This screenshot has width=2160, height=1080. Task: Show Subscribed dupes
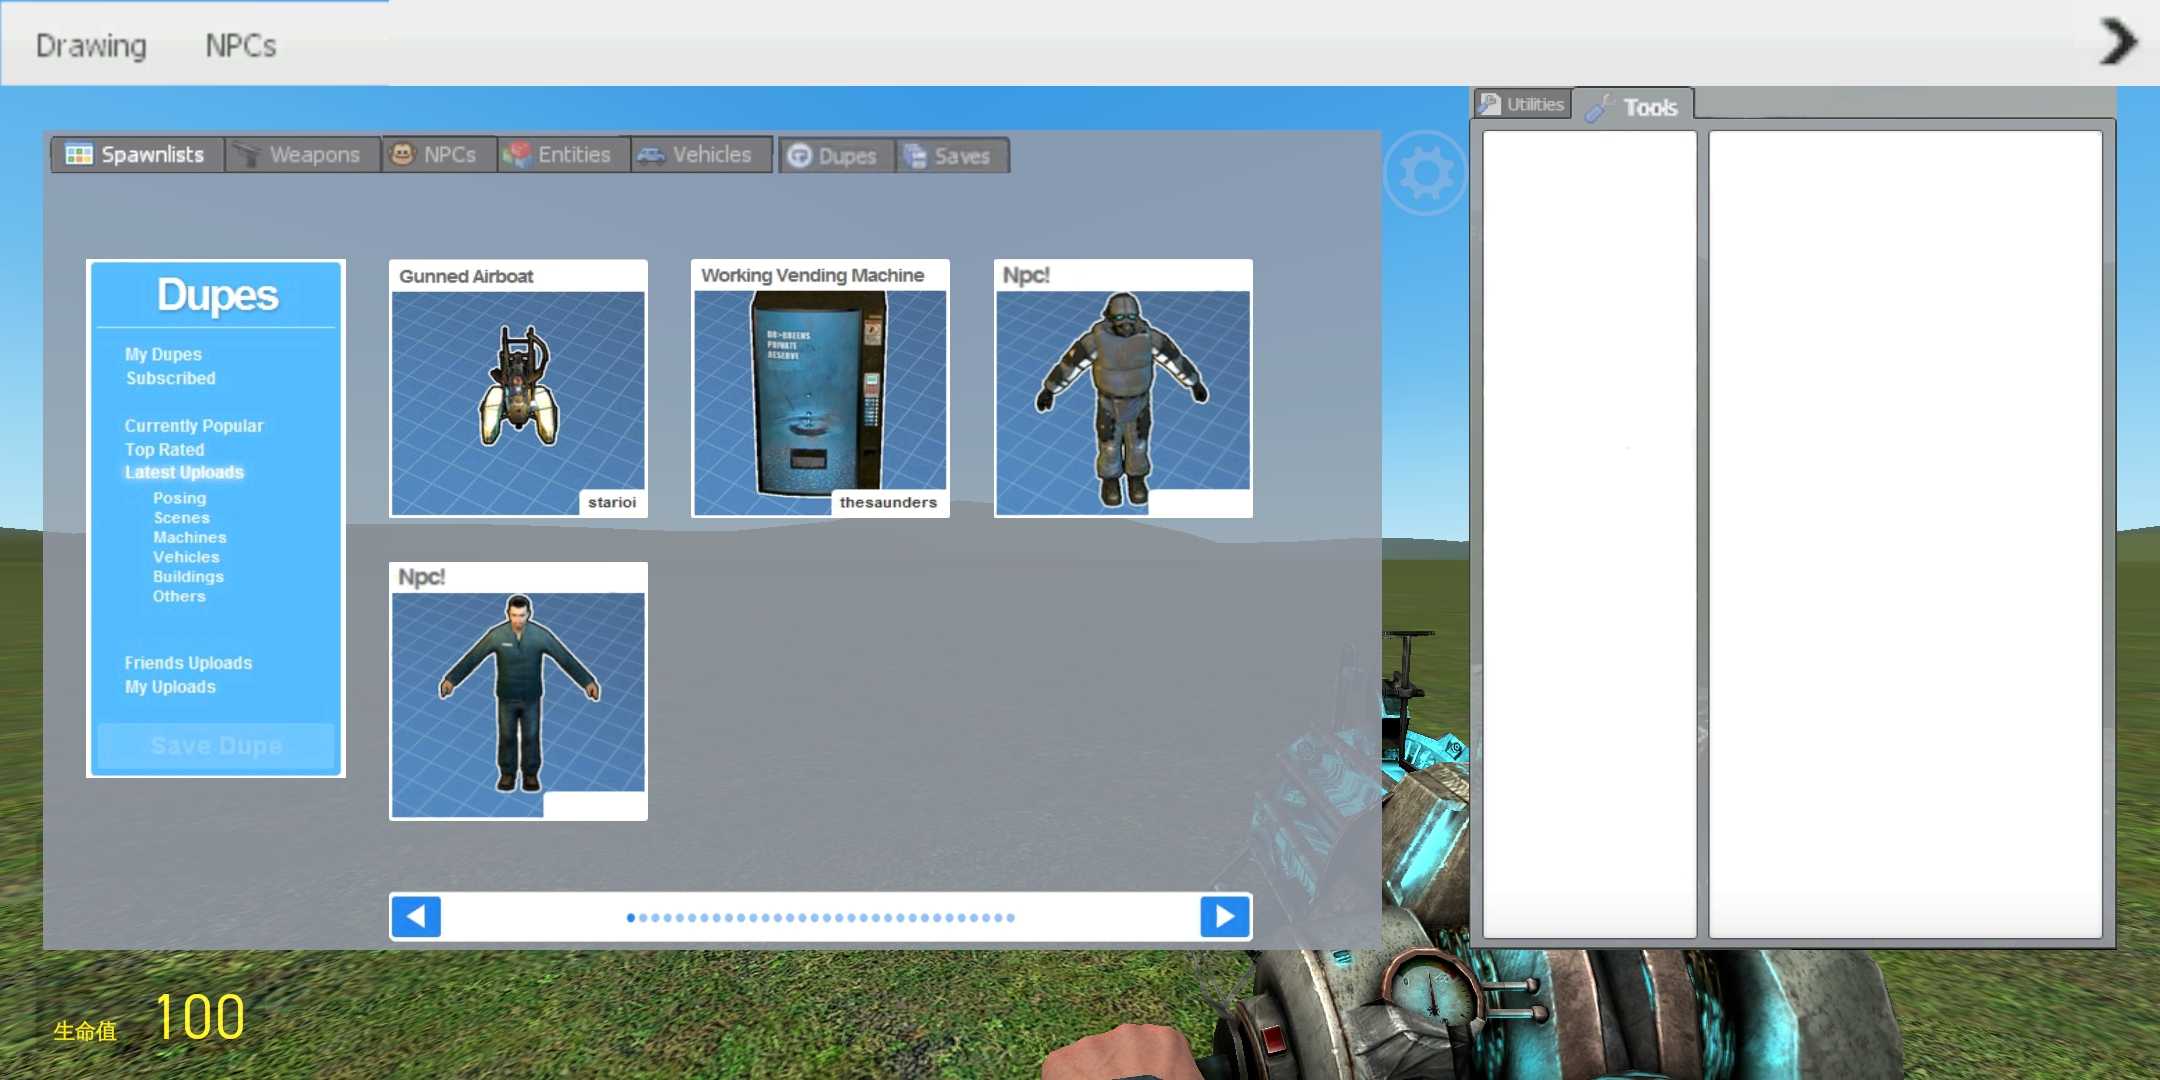[170, 378]
